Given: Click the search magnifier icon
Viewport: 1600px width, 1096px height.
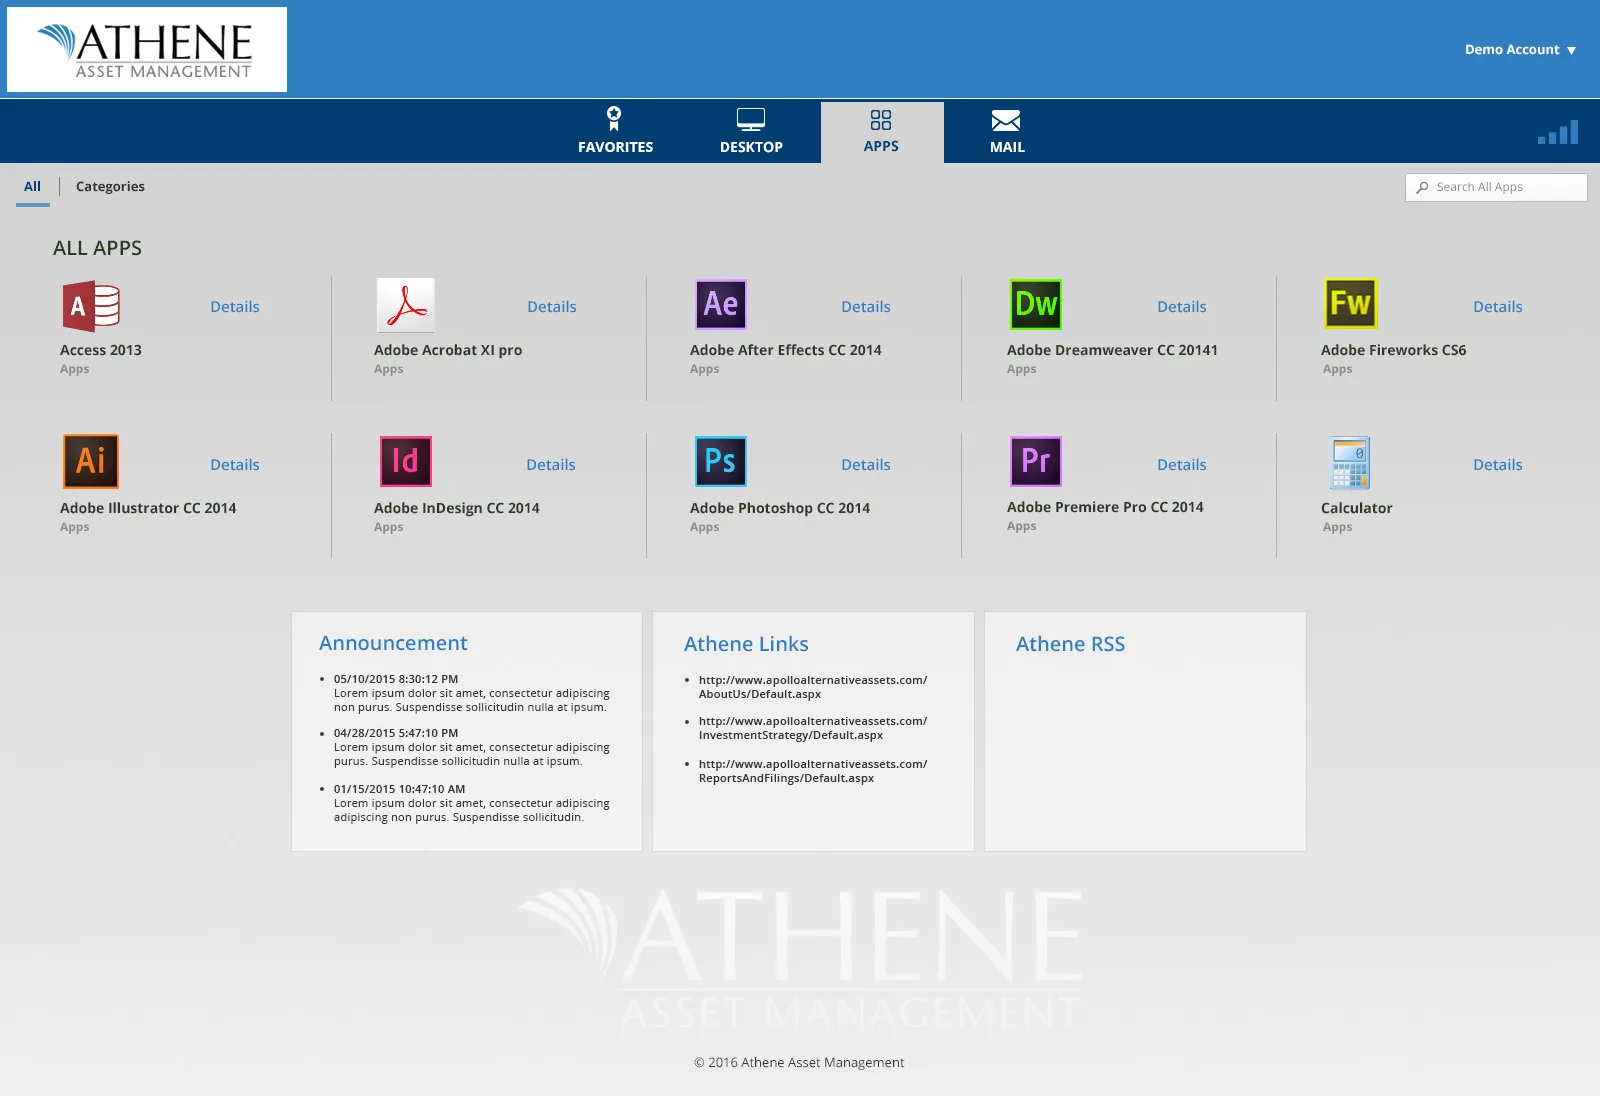Looking at the screenshot, I should coord(1422,187).
